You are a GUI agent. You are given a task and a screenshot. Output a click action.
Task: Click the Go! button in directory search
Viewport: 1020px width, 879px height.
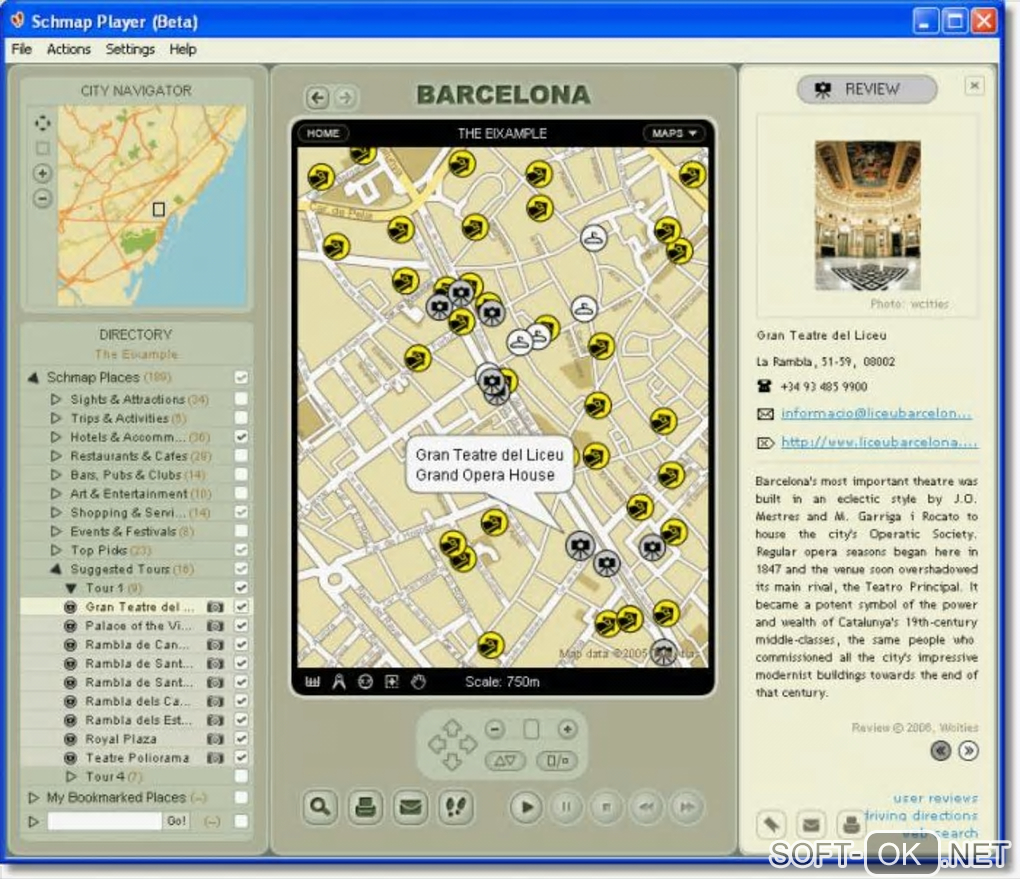point(176,821)
